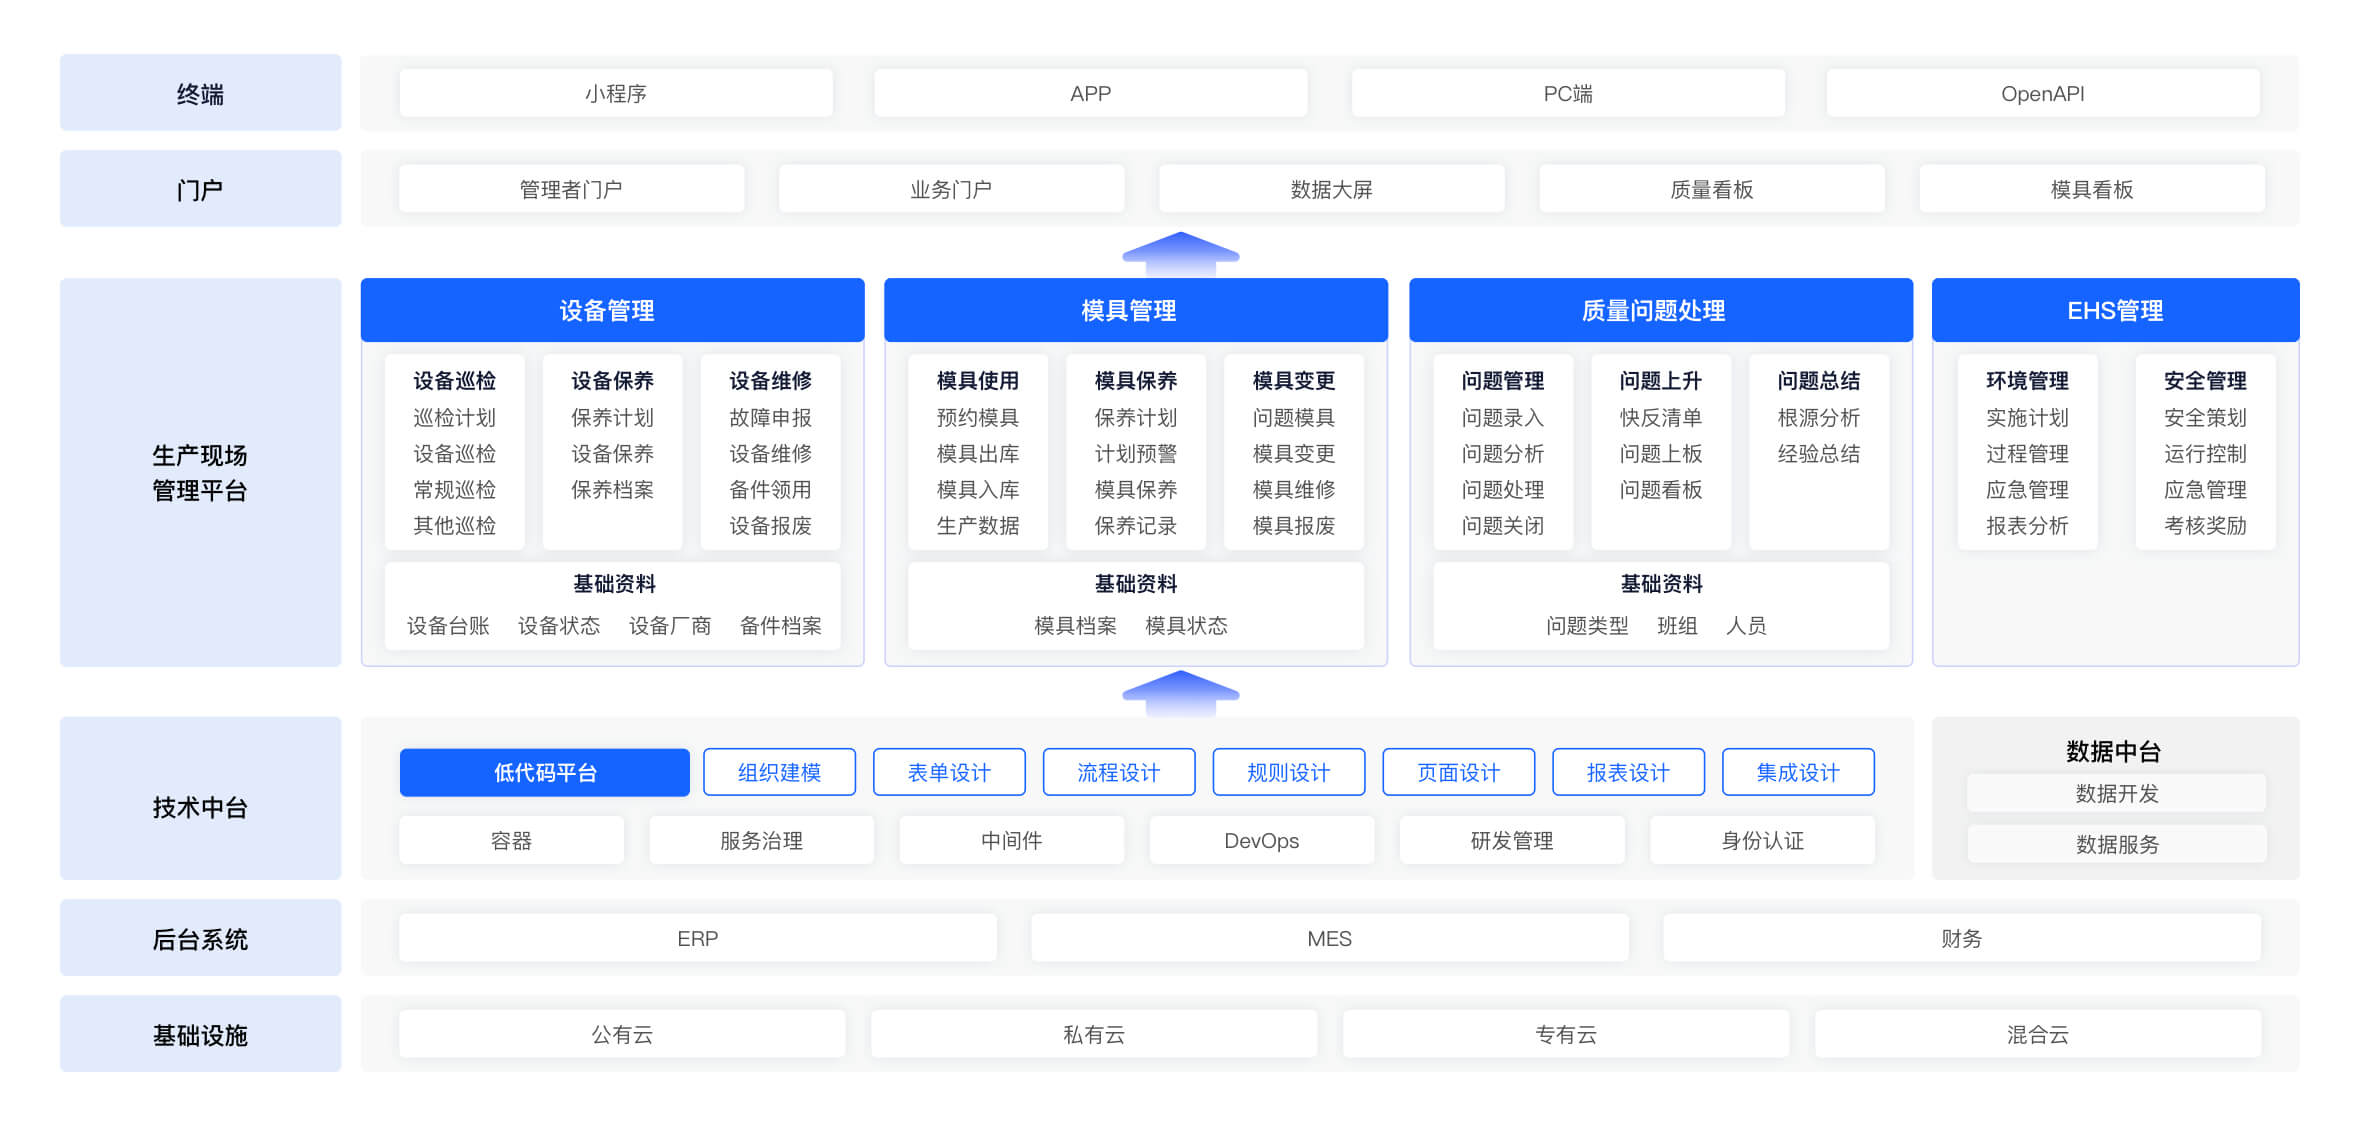Click 巡检计划 under 设备巡检

455,417
